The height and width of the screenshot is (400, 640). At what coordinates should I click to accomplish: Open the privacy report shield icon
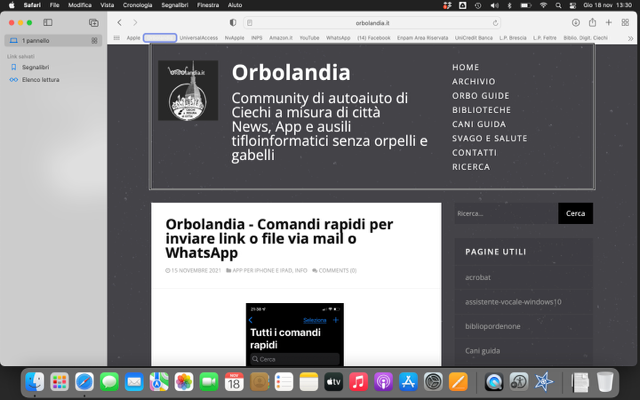click(233, 22)
